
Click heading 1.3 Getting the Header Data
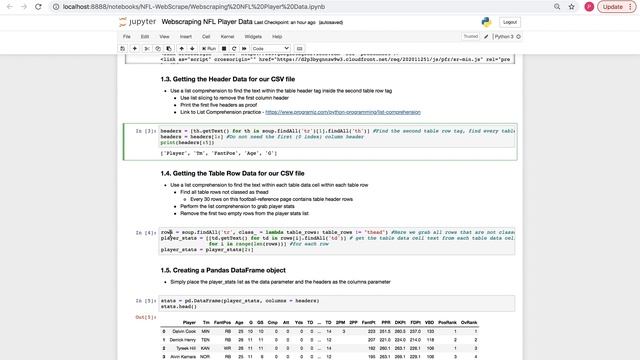228,79
